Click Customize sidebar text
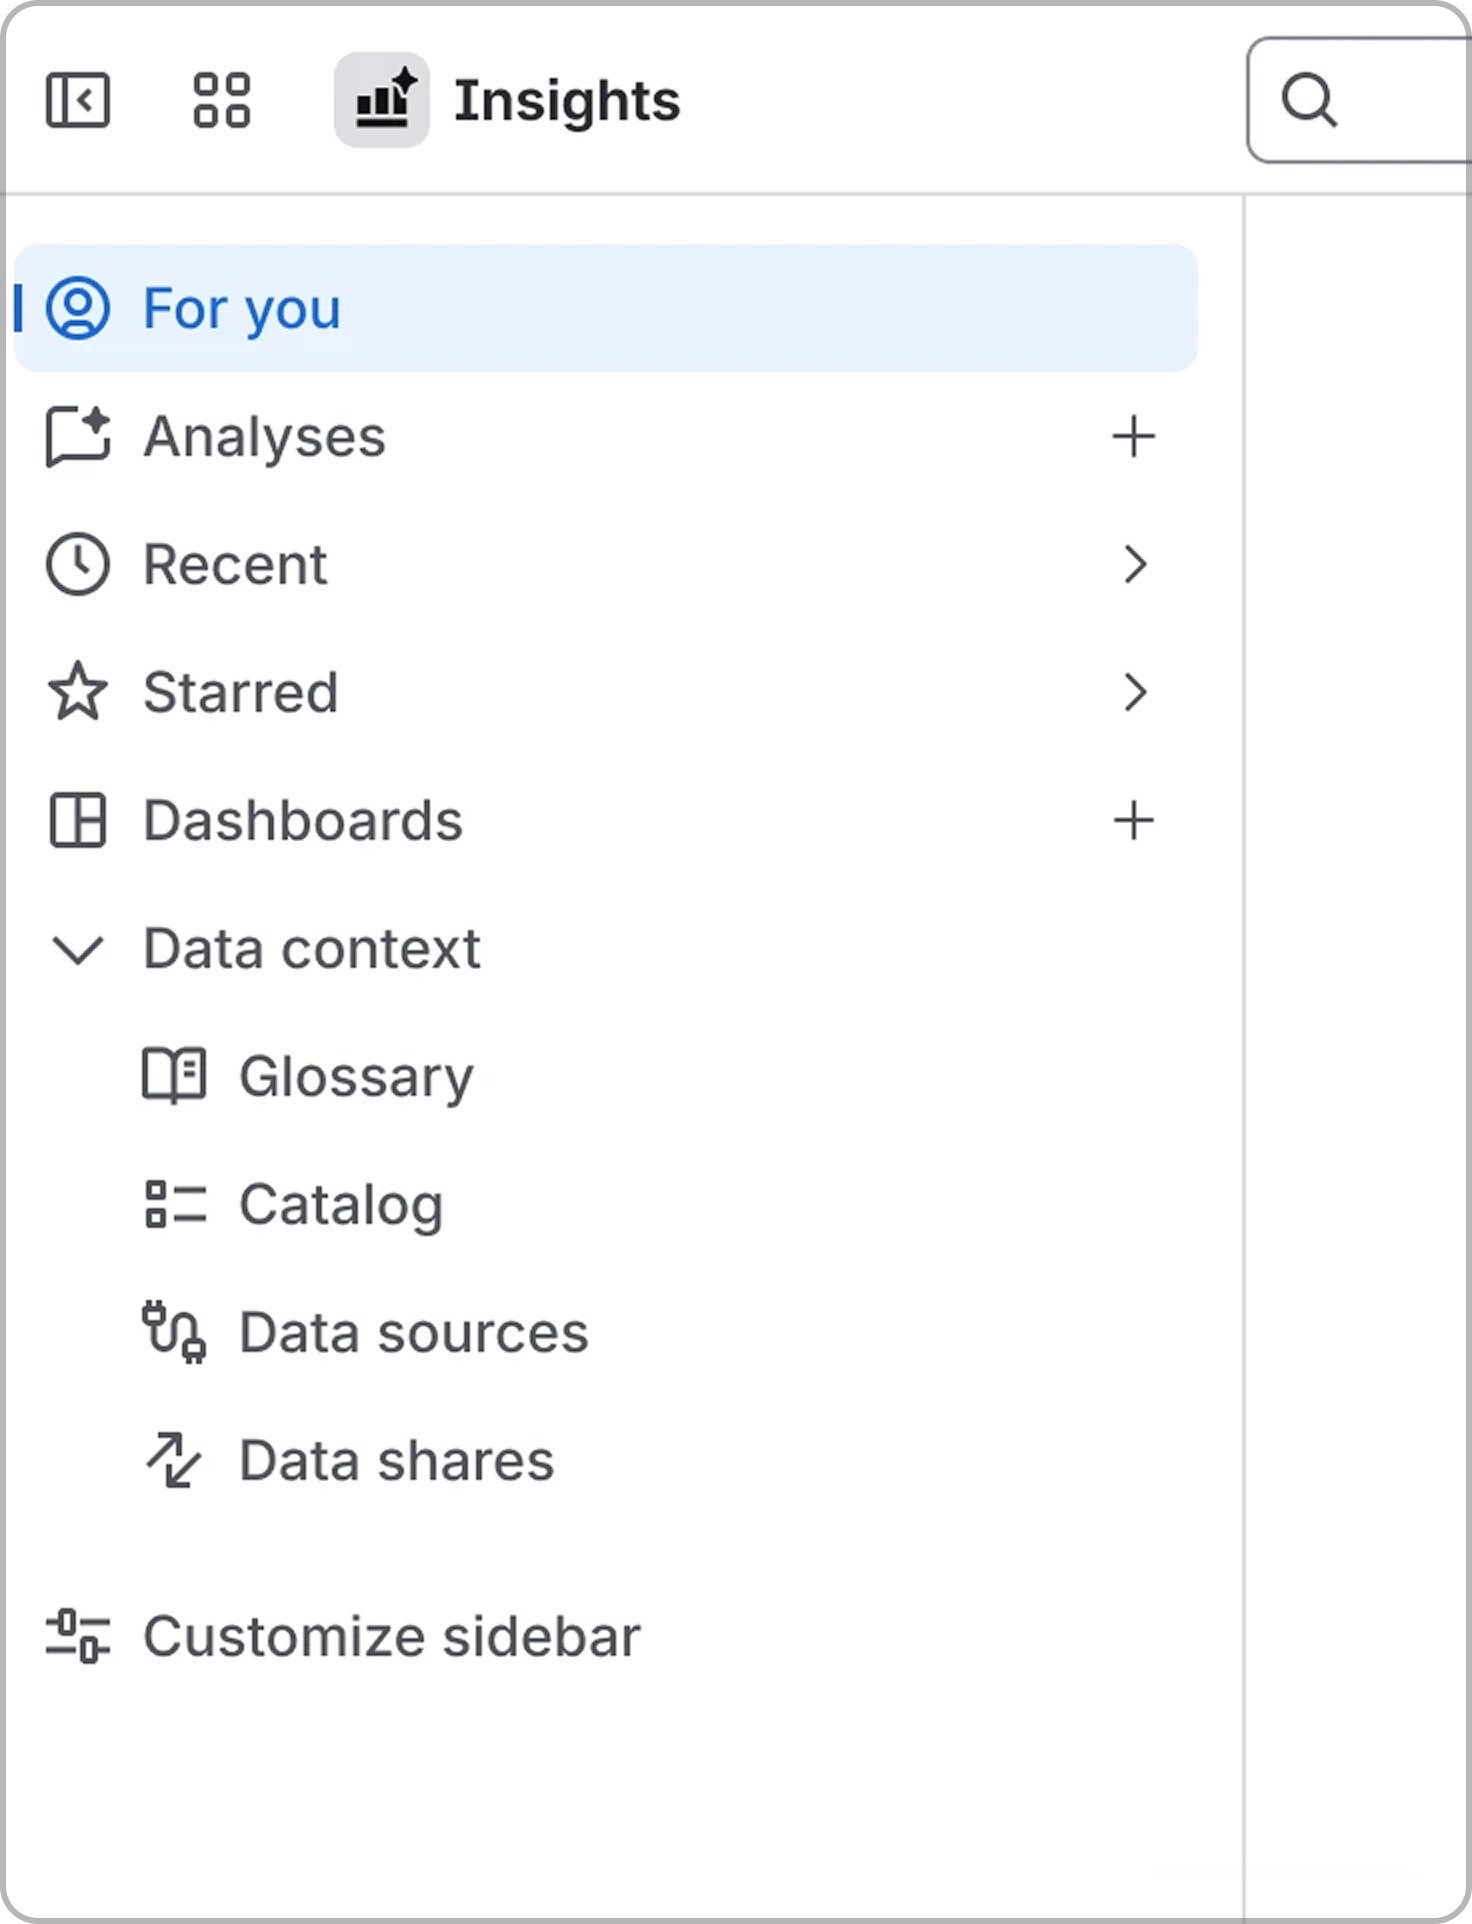 click(392, 1637)
